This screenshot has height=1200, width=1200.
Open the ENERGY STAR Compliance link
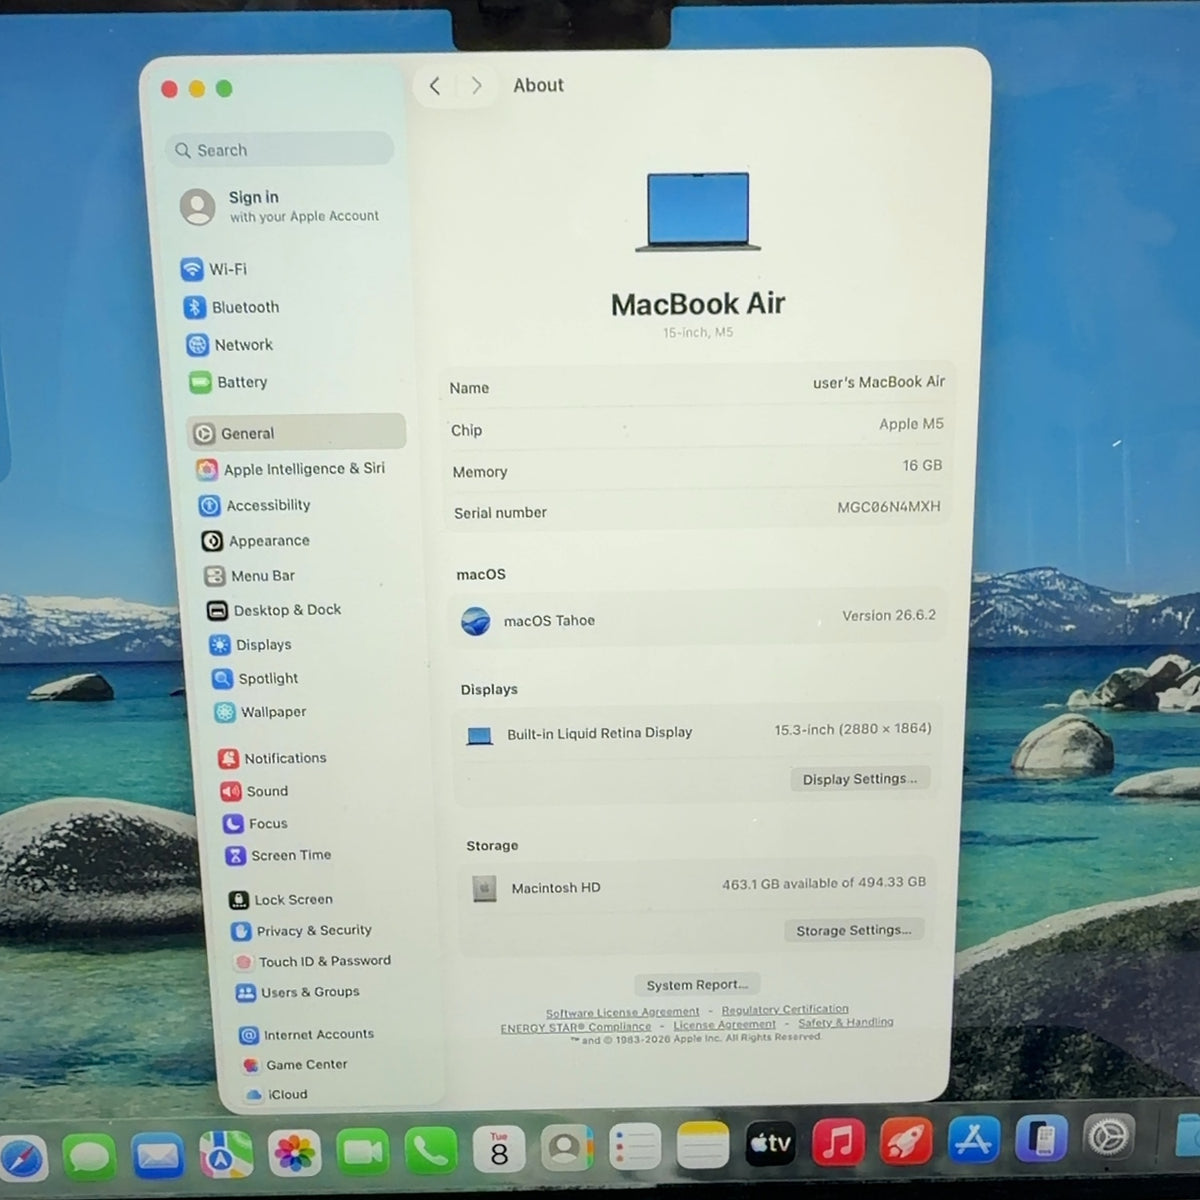[x=576, y=1027]
